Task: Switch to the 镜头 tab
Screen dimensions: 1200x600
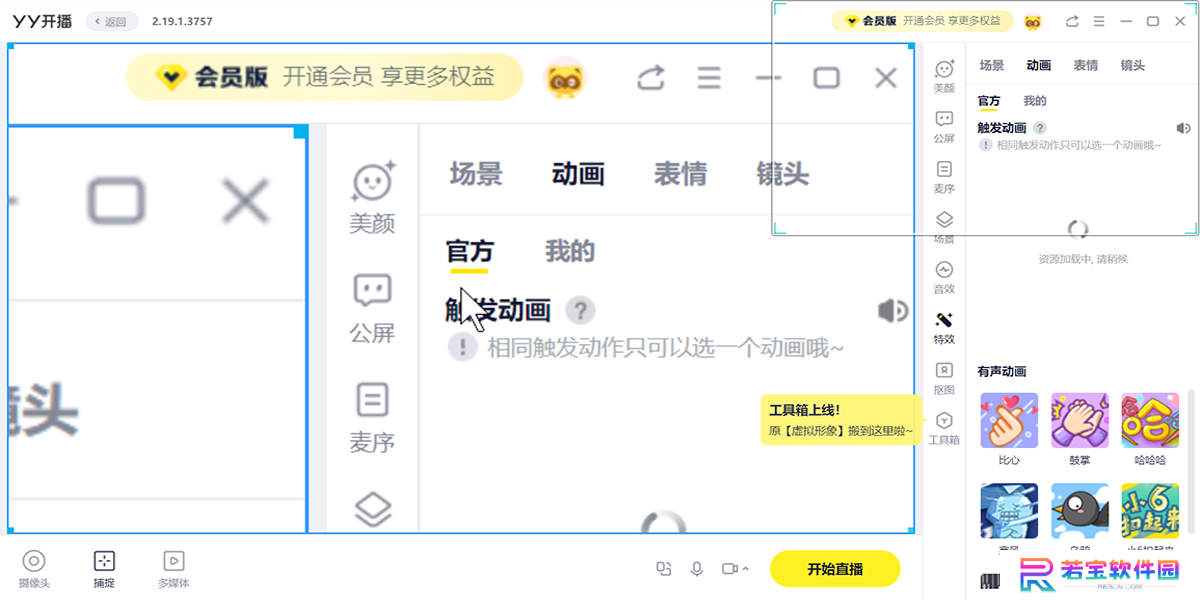Action: (x=1133, y=65)
